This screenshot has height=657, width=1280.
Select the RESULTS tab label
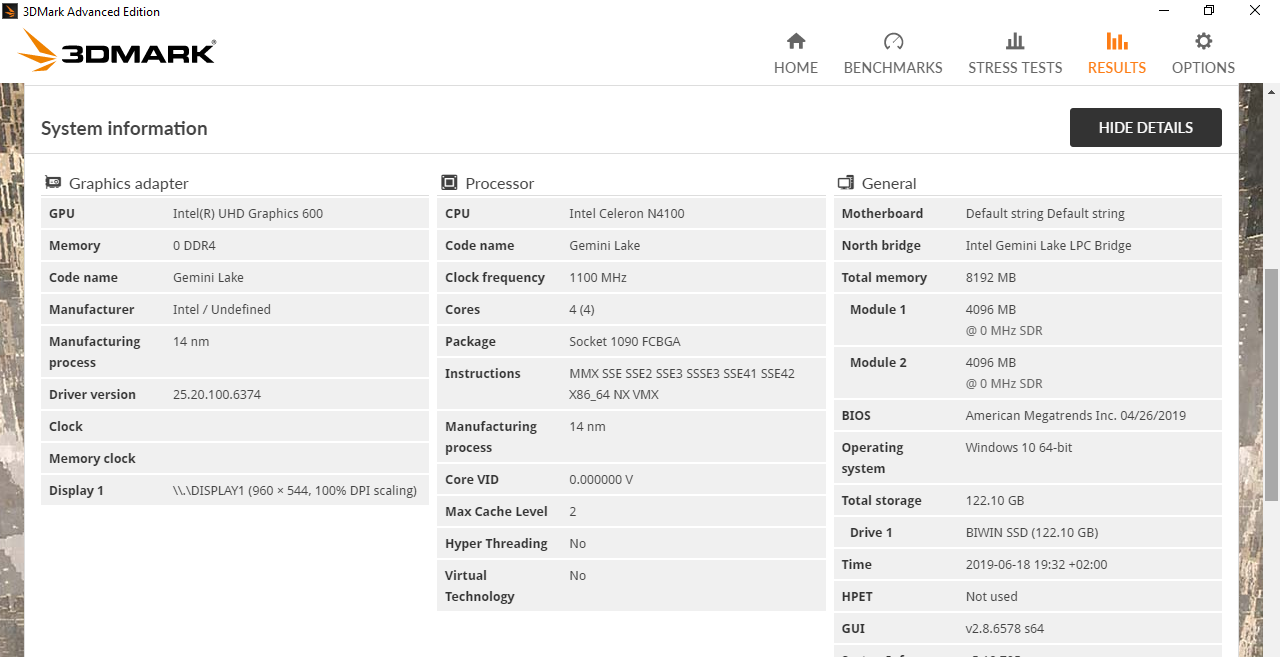[x=1117, y=68]
